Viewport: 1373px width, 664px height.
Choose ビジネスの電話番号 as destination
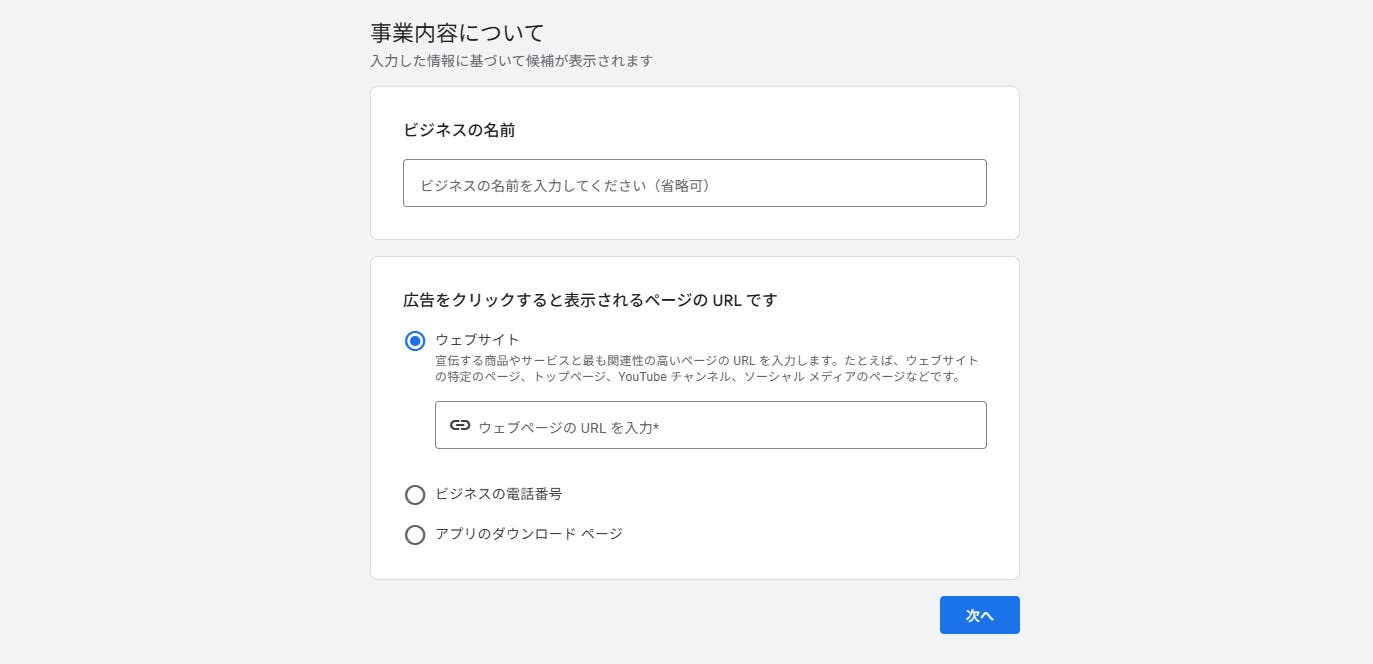[415, 495]
